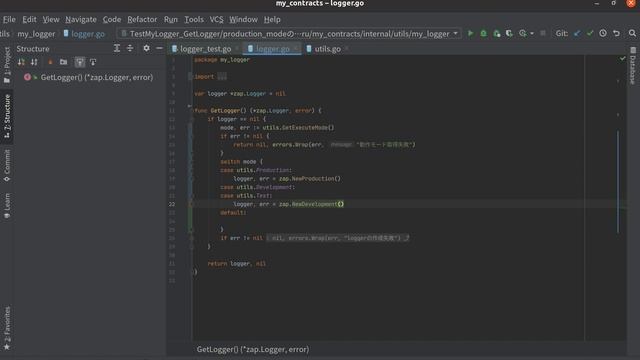The height and width of the screenshot is (360, 640).
Task: Open the Window menu
Action: point(243,19)
